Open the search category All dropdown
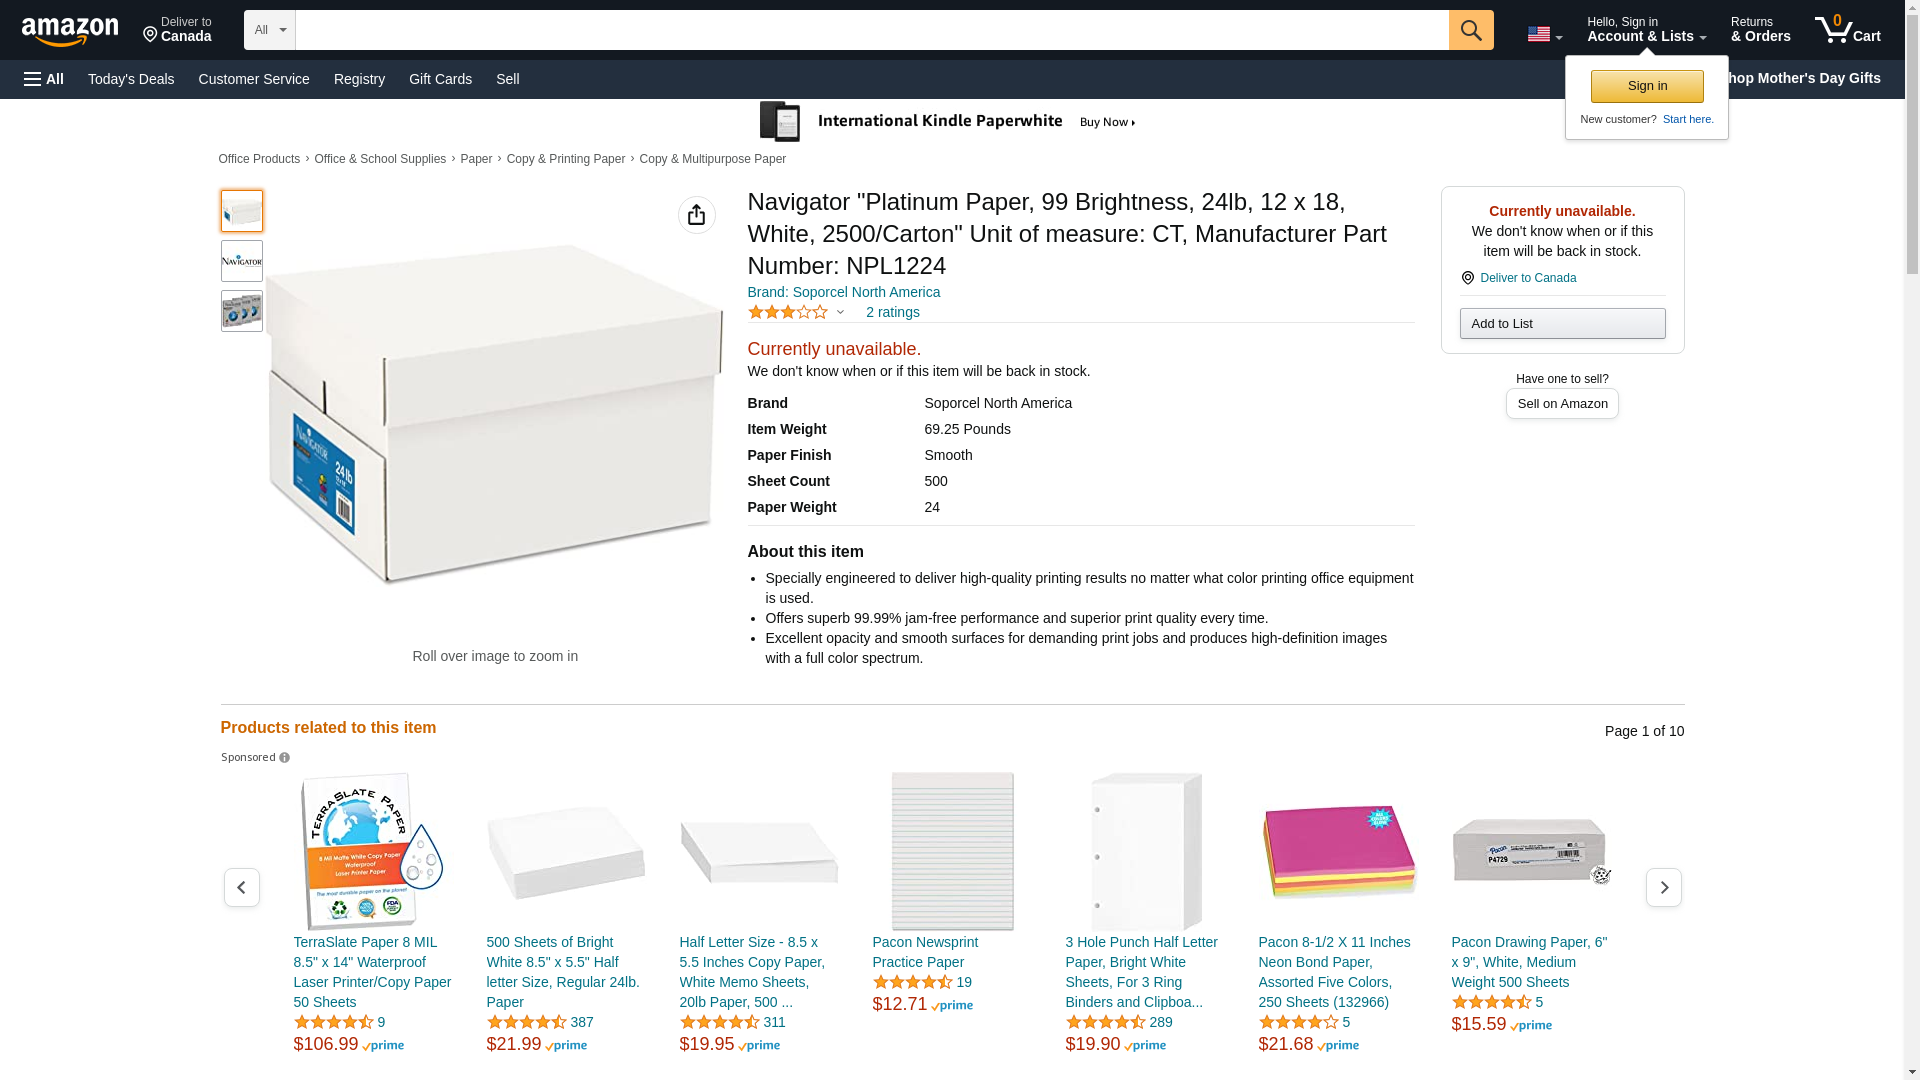 (x=269, y=30)
